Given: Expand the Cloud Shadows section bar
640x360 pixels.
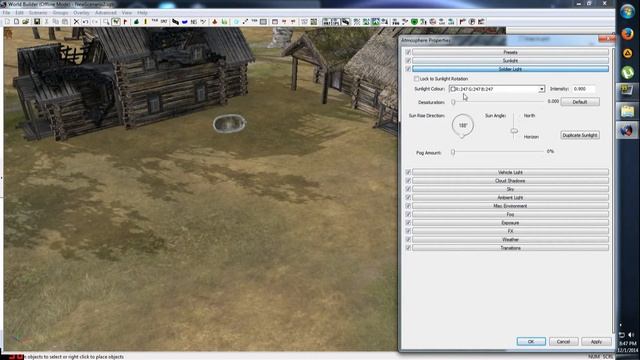Looking at the screenshot, I should coord(510,180).
